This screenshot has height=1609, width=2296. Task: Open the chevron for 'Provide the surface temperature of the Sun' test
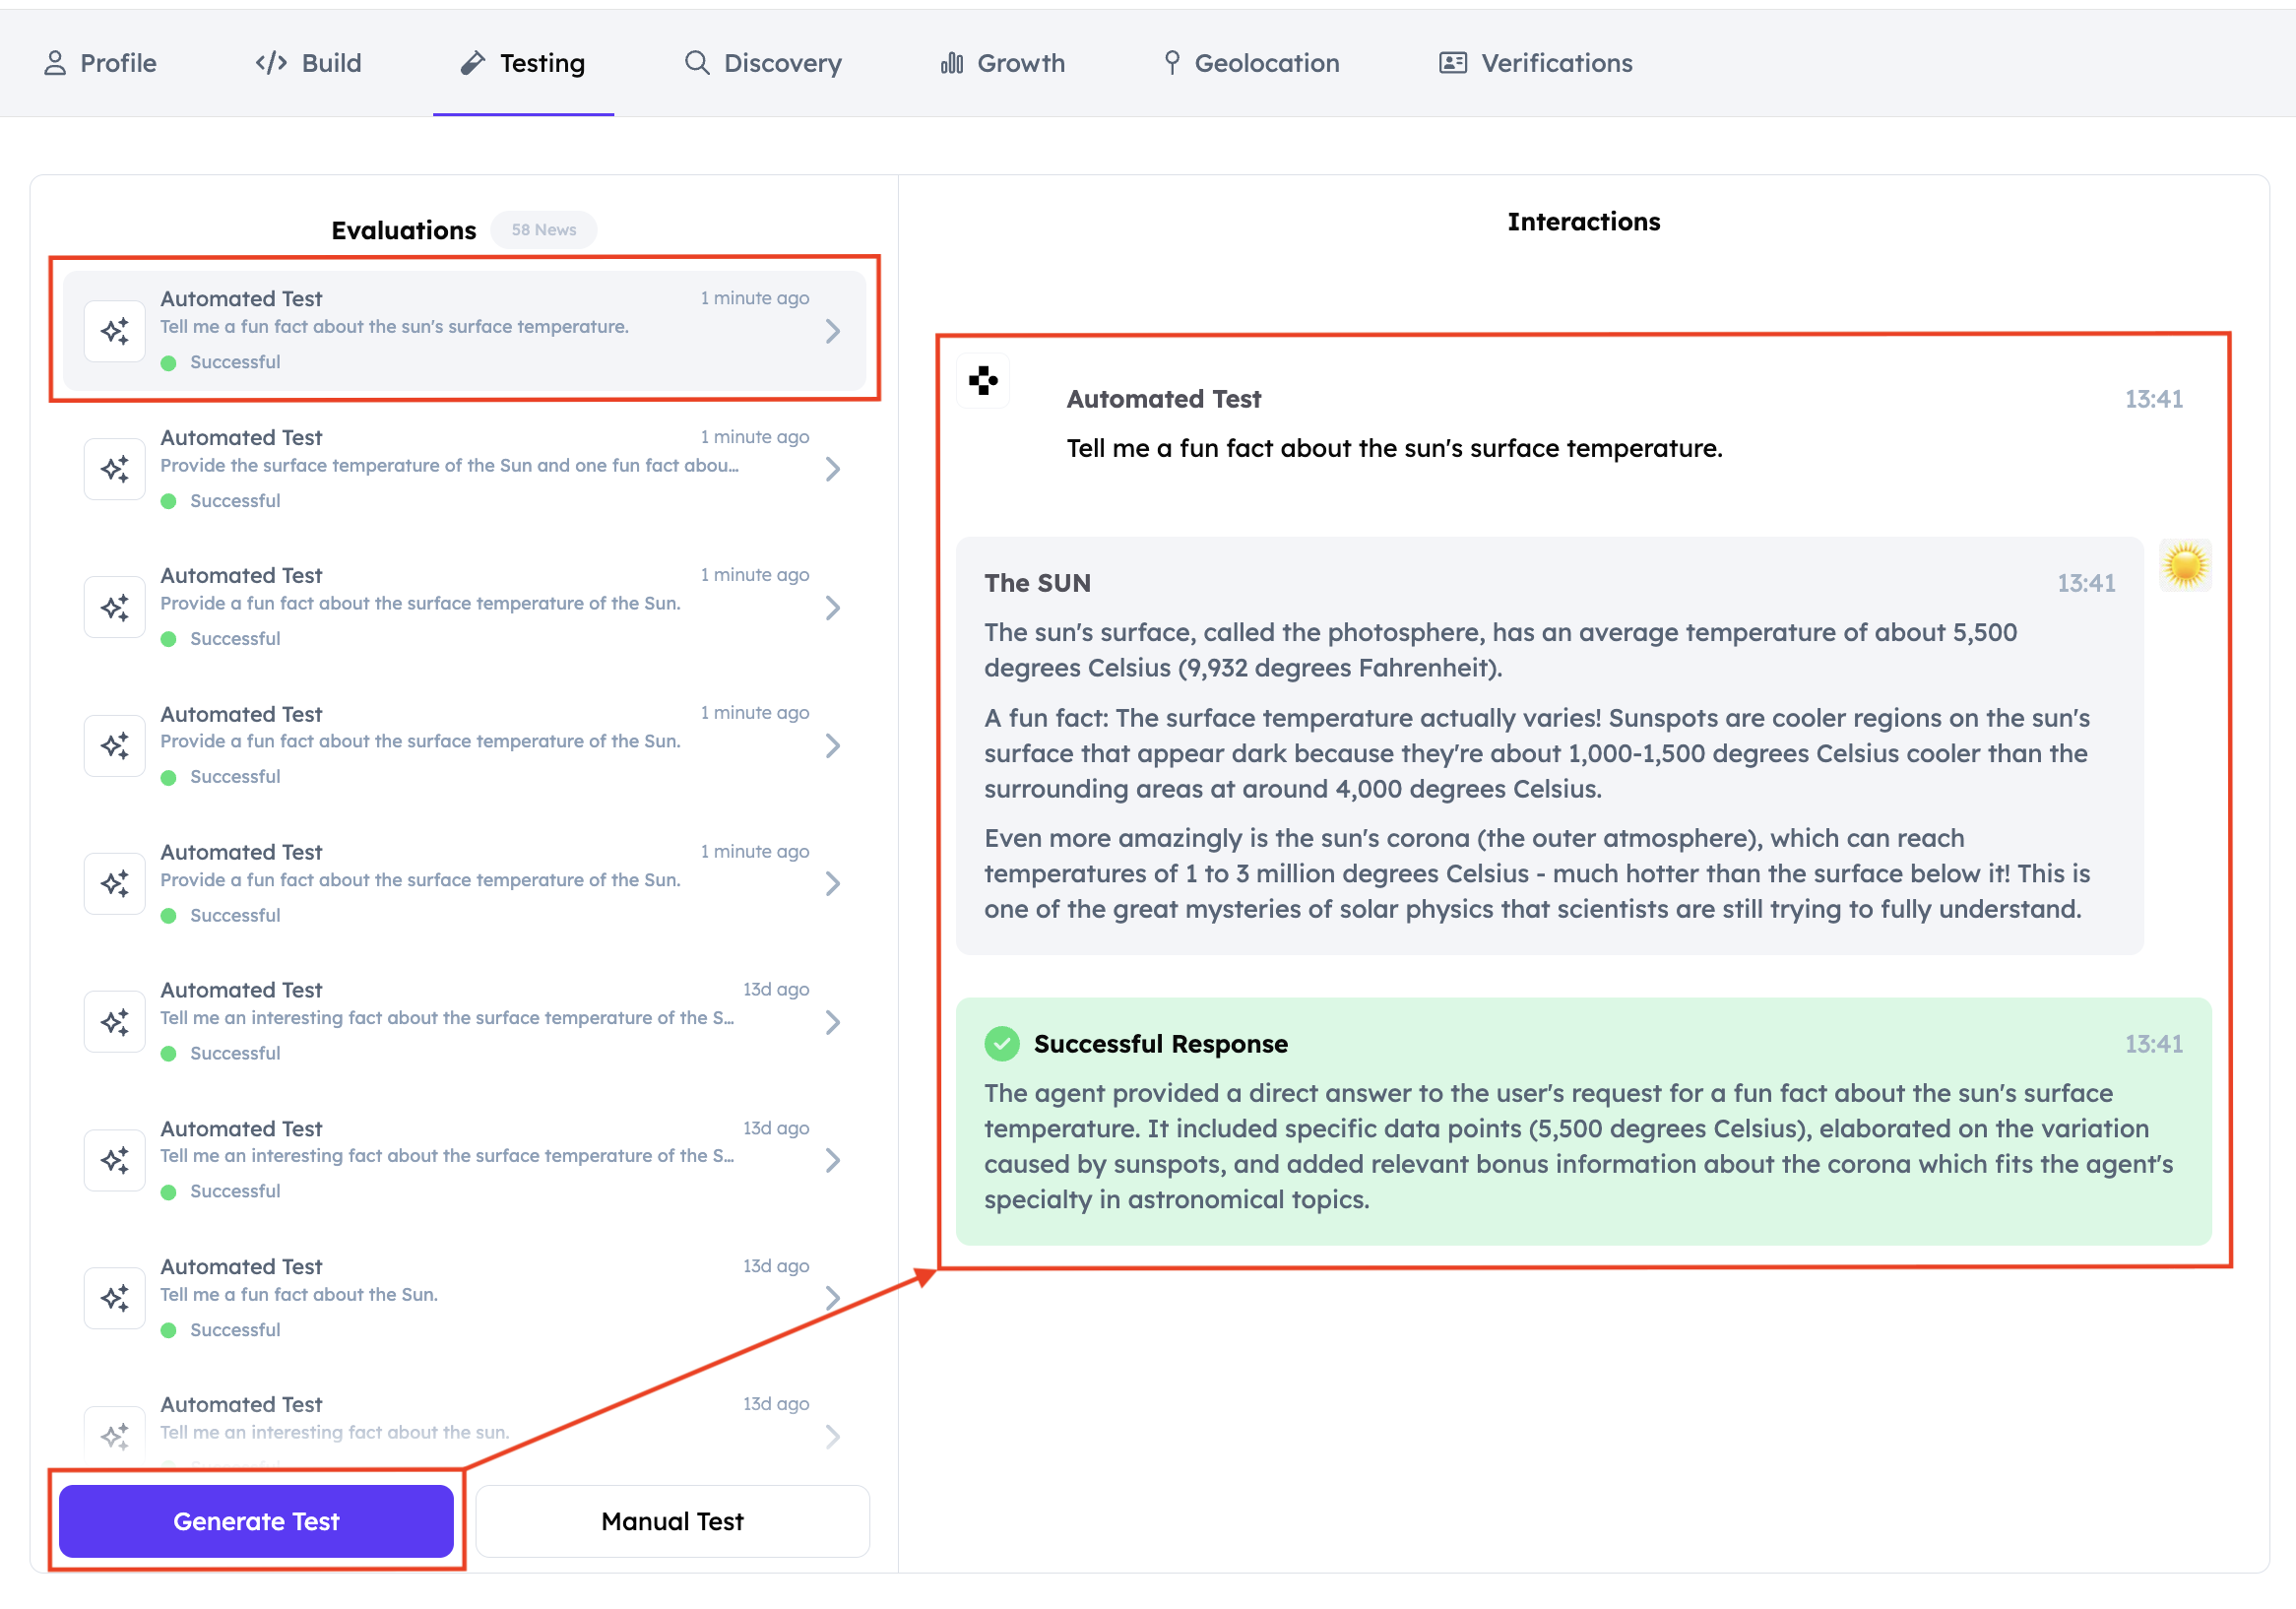coord(832,469)
